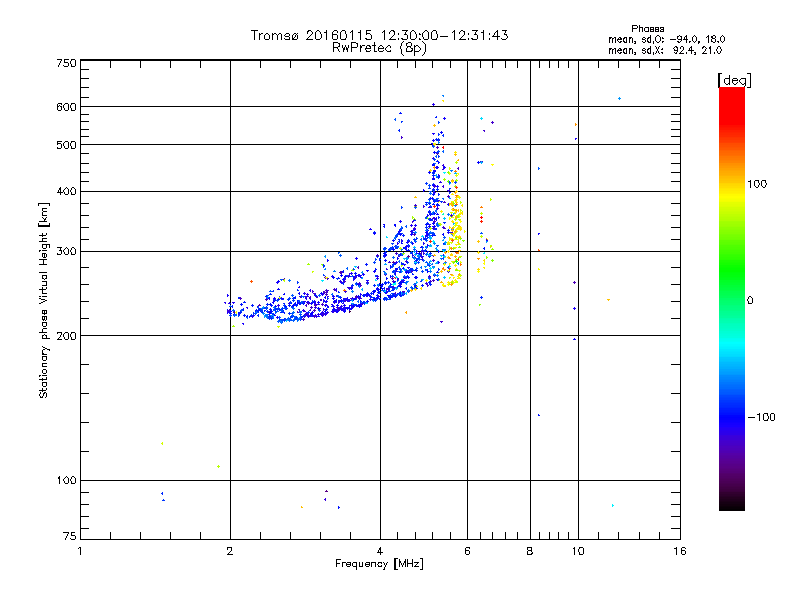
Task: Click the y-axis tick label '600'
Action: coord(66,107)
